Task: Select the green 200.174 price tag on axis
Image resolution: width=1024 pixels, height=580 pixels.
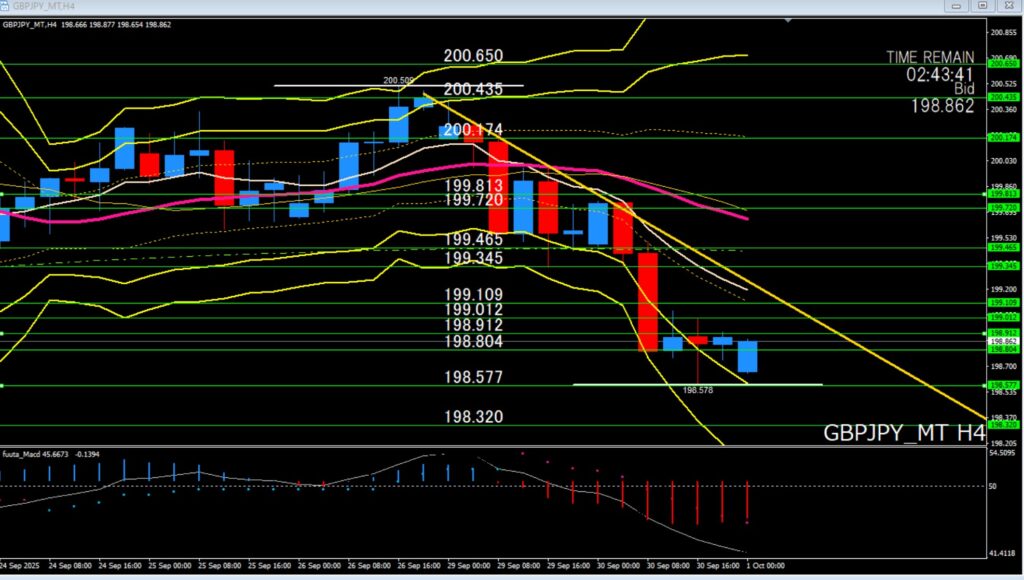Action: 1001,137
